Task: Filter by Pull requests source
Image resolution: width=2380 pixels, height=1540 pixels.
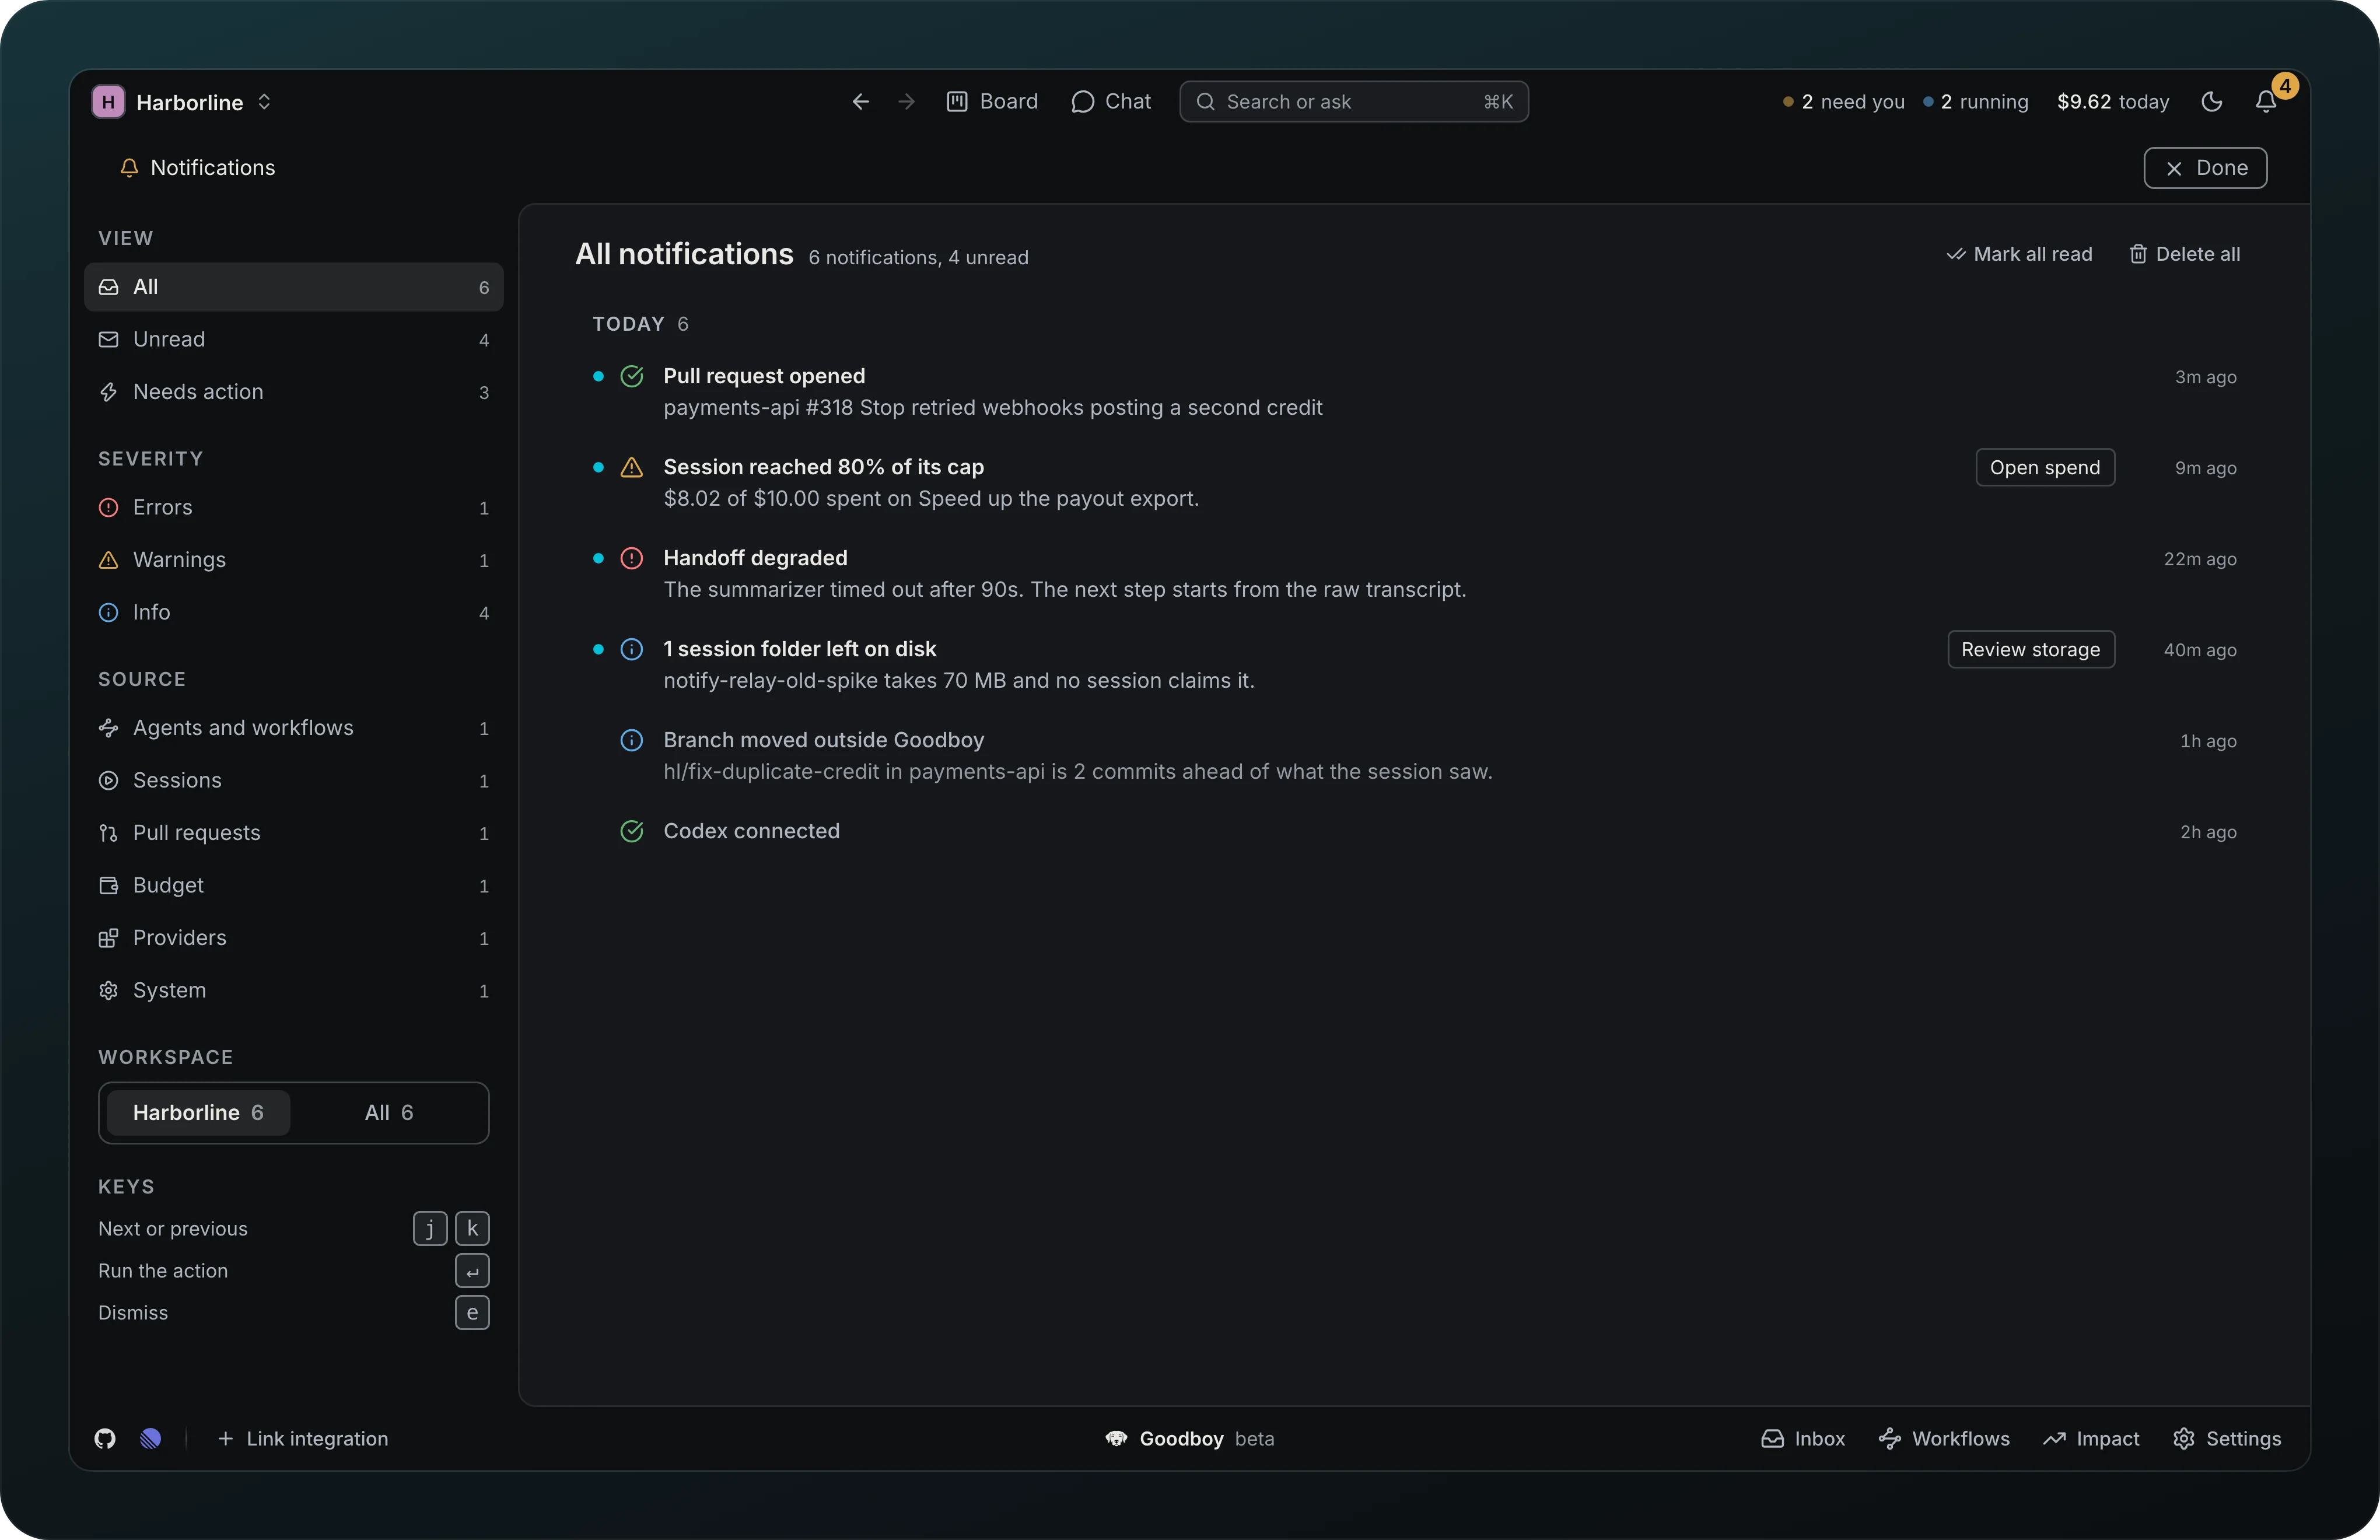Action: (294, 833)
